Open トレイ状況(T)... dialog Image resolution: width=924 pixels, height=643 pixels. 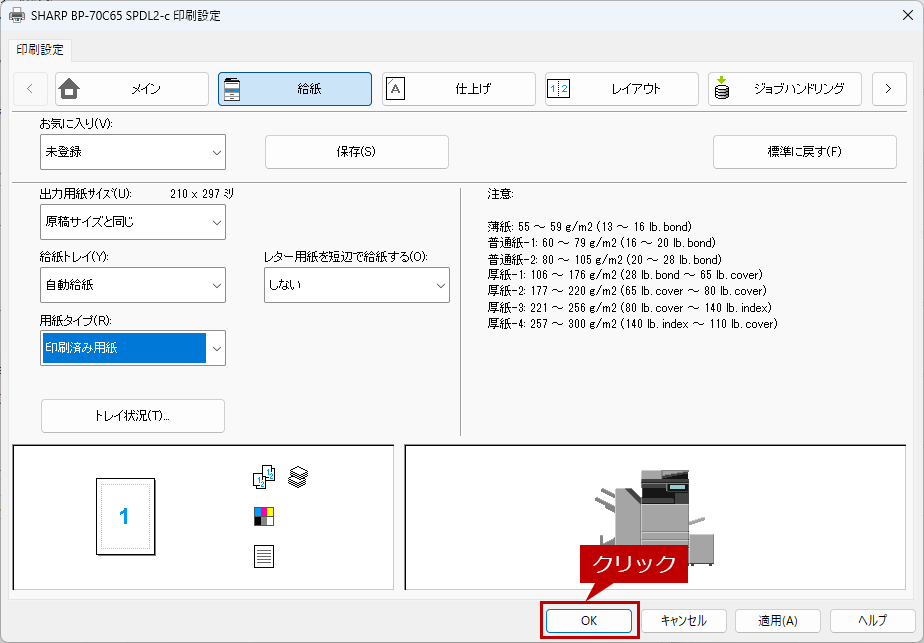[133, 416]
